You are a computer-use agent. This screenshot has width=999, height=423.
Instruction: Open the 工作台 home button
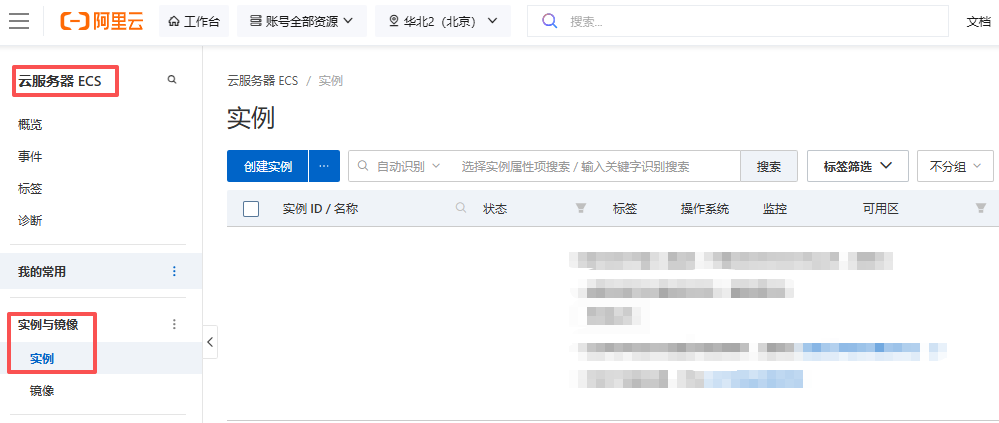[x=194, y=21]
